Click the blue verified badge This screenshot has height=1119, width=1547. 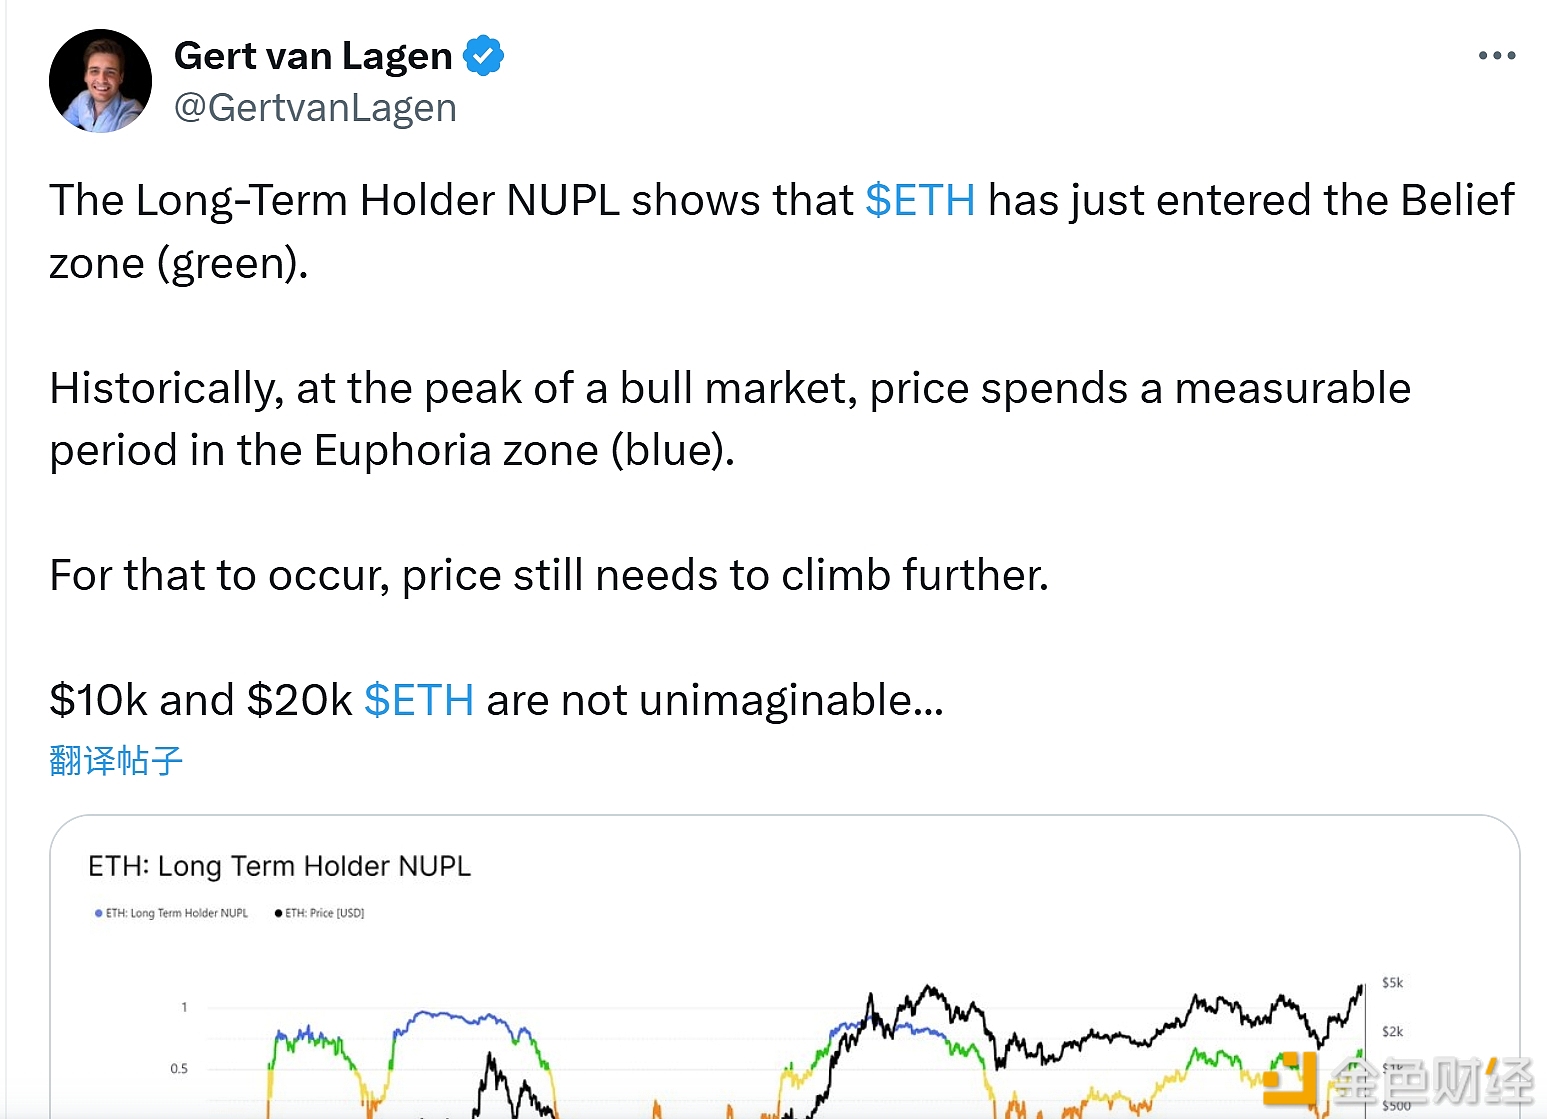pos(484,56)
